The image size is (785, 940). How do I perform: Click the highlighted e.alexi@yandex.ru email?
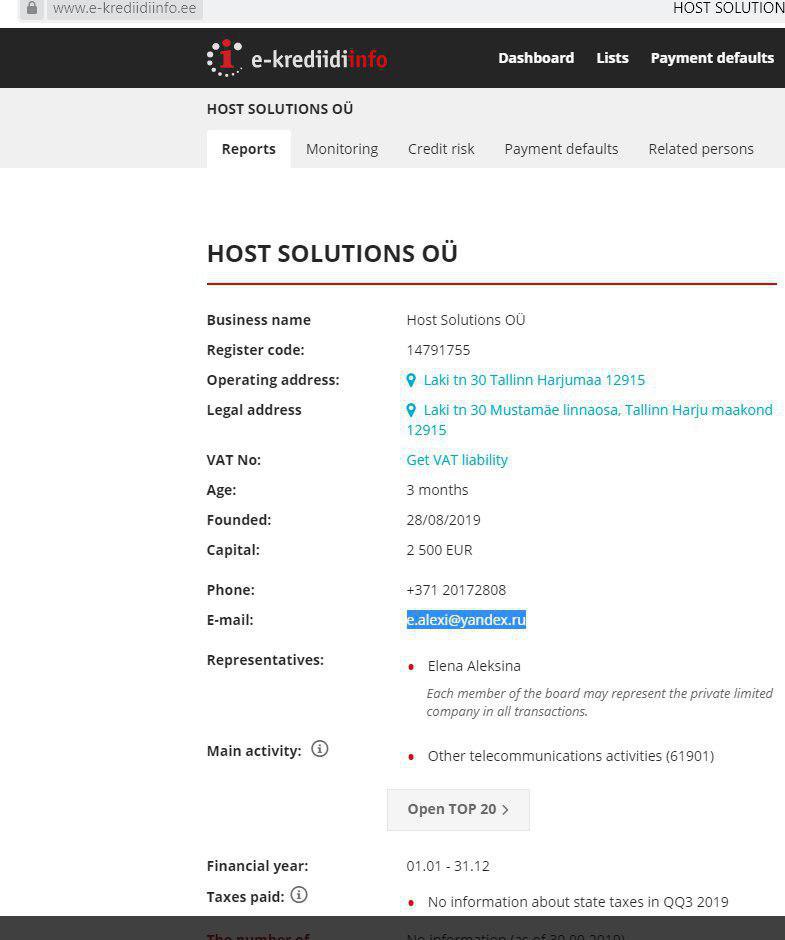[466, 620]
